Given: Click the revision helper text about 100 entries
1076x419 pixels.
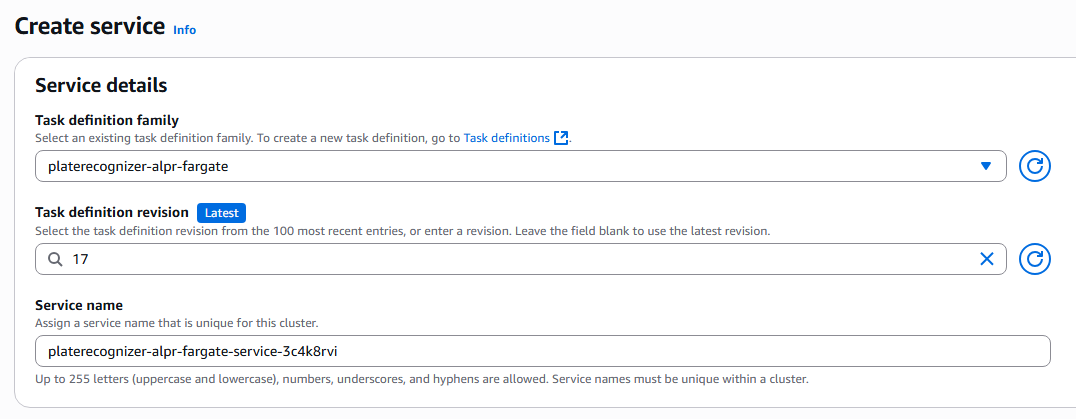Looking at the screenshot, I should point(402,231).
